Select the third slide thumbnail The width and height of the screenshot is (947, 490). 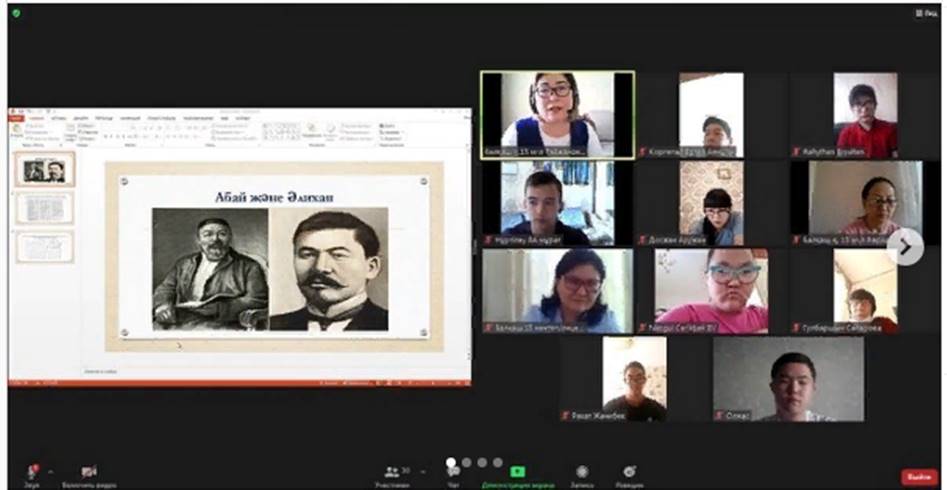click(x=45, y=247)
